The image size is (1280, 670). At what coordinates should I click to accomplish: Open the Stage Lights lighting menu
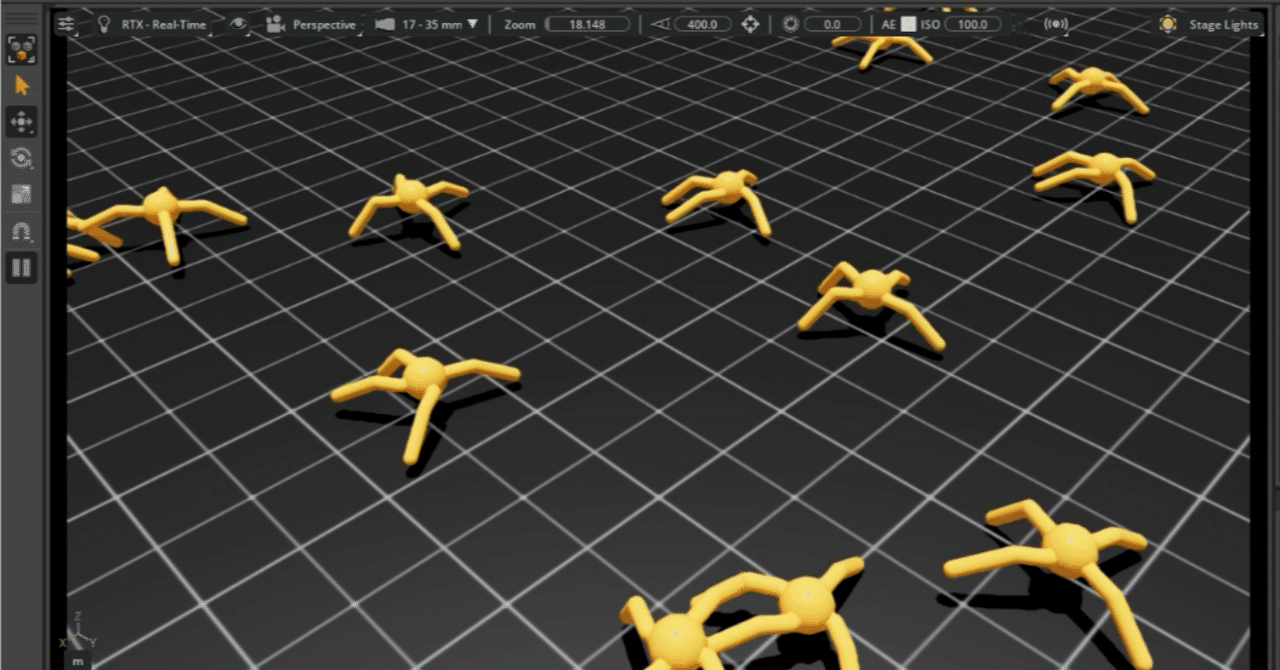[x=1223, y=24]
